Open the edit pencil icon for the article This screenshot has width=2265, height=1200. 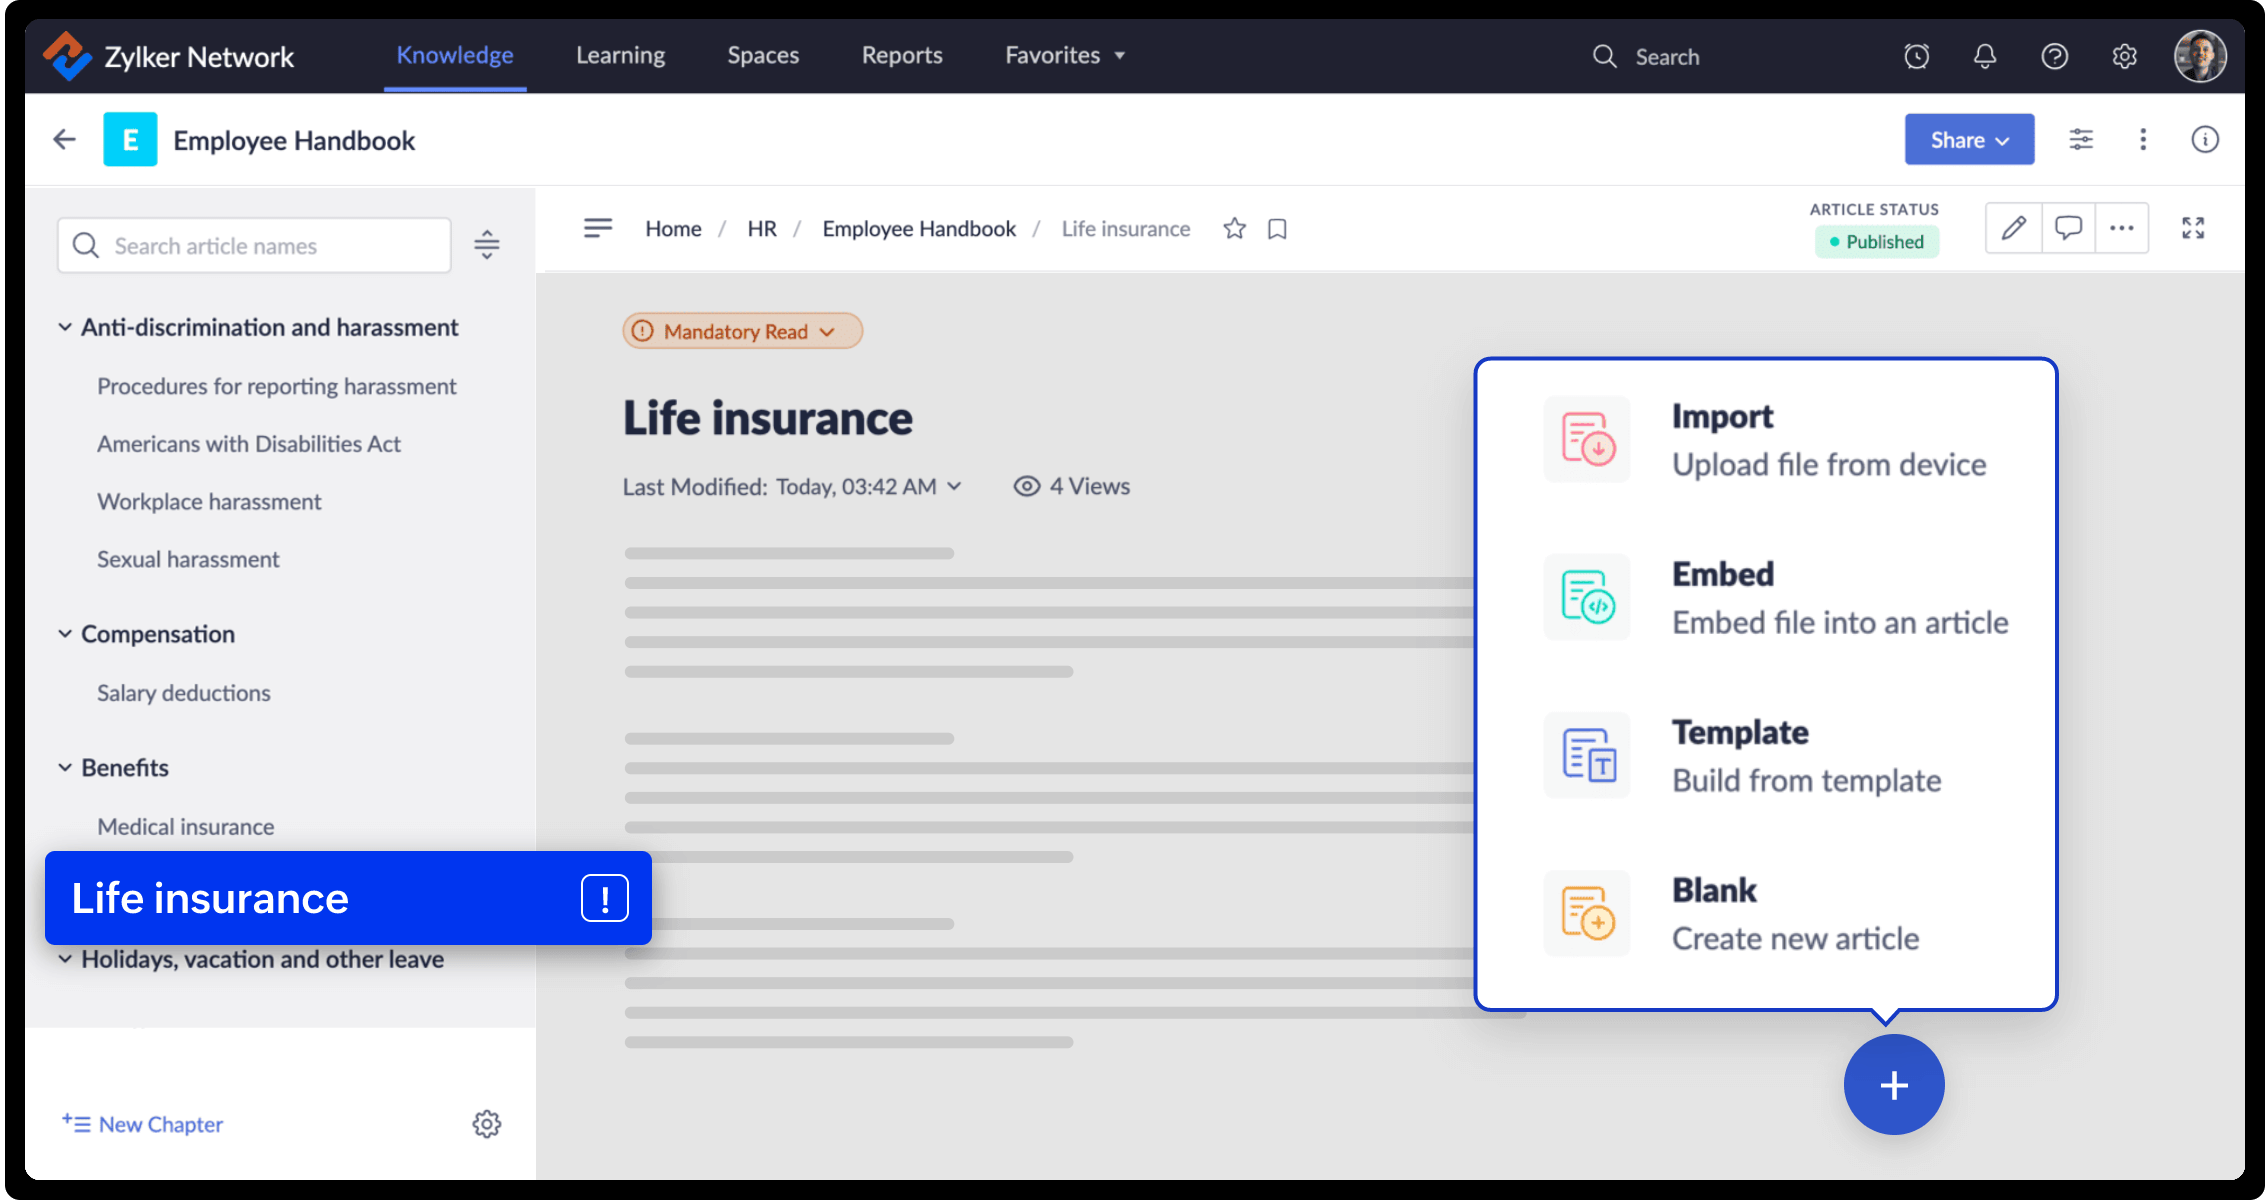[2013, 228]
